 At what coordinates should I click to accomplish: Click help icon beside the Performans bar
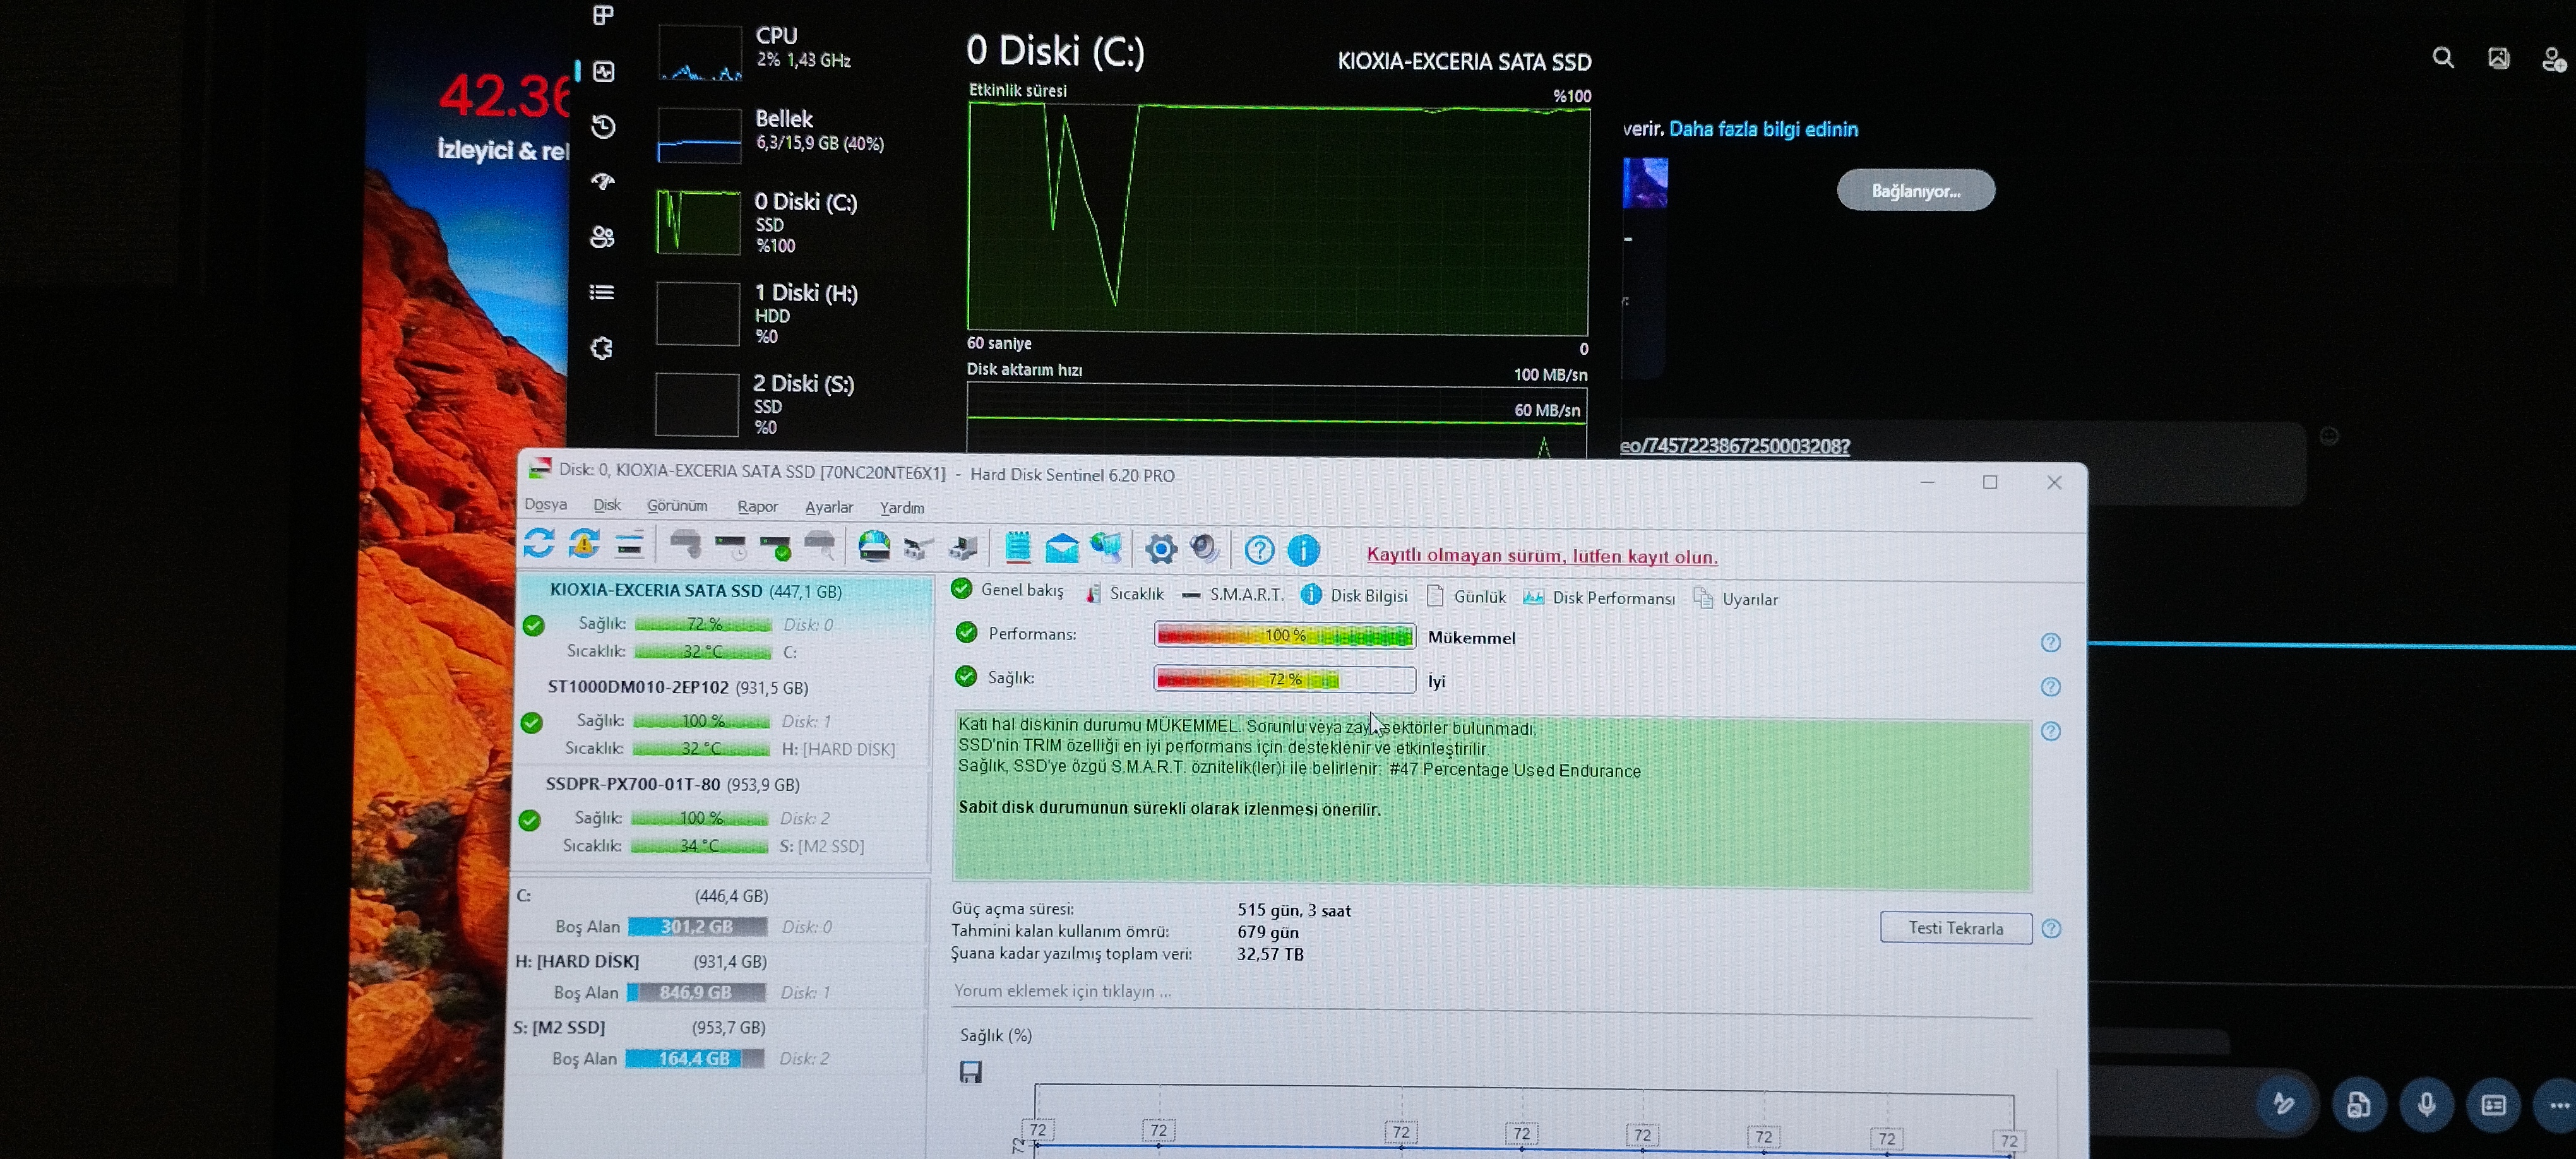tap(2050, 642)
